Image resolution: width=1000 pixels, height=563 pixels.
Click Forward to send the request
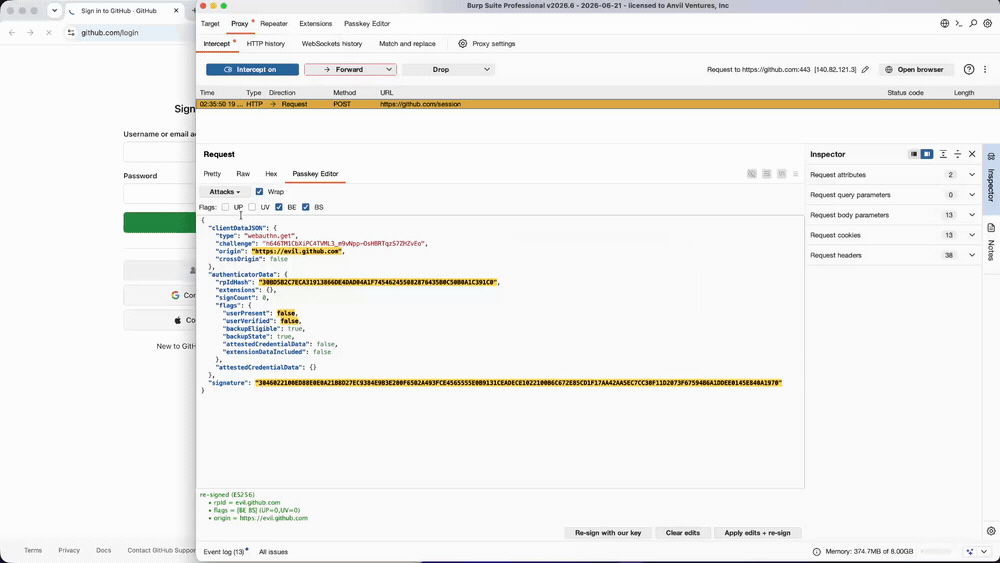(343, 69)
